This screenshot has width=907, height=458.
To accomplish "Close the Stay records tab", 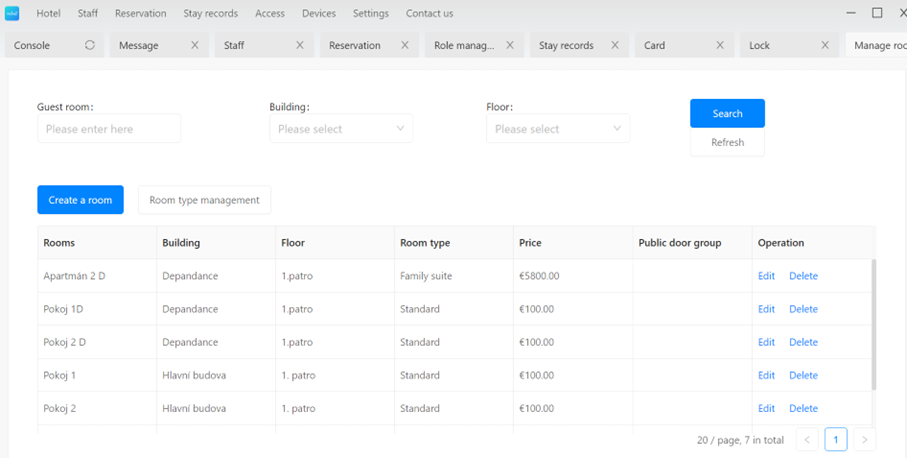I will [615, 45].
